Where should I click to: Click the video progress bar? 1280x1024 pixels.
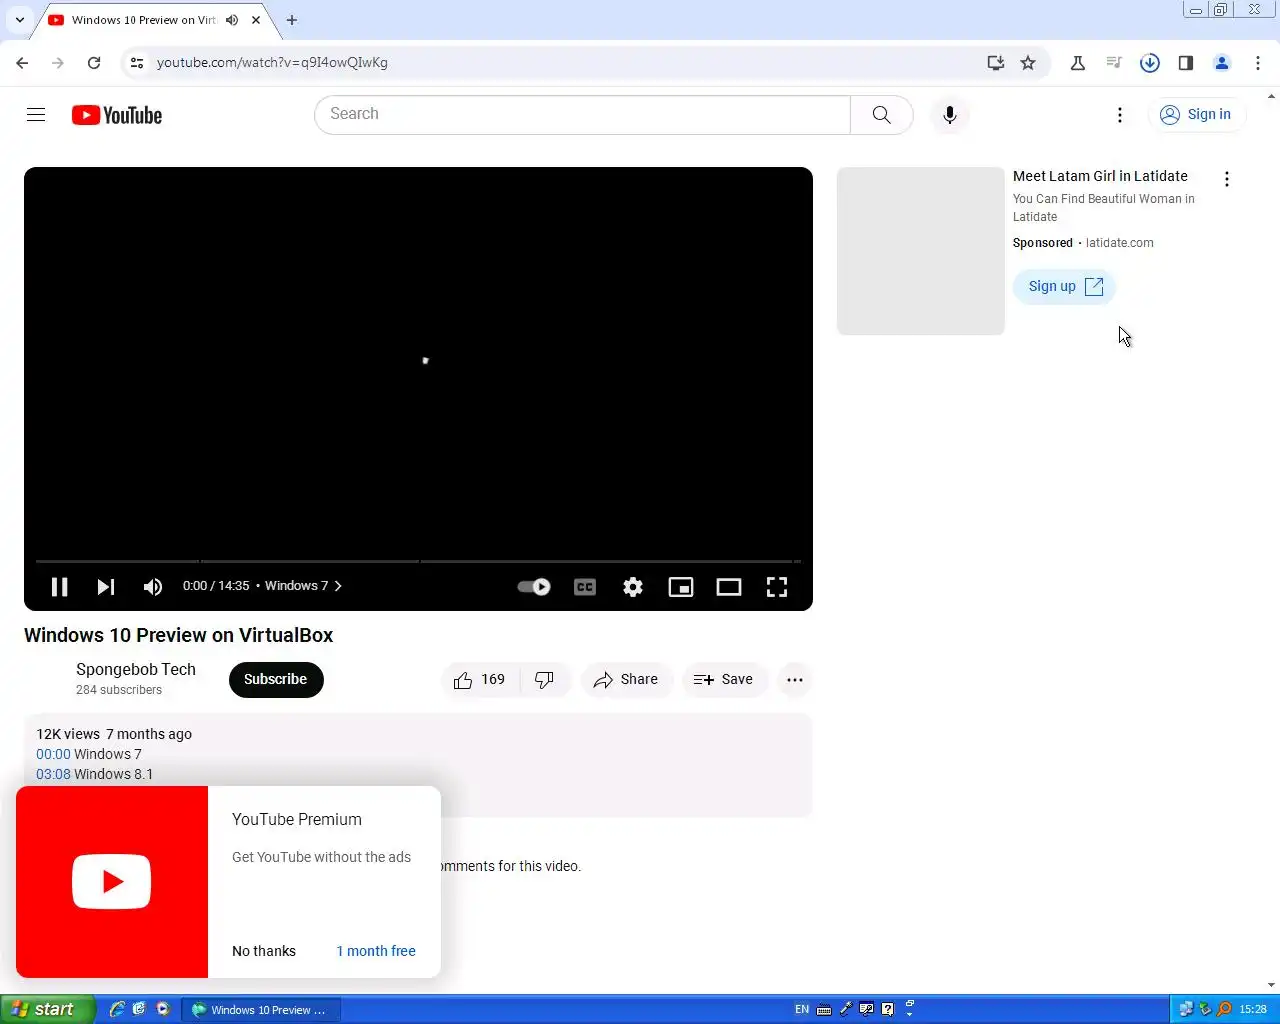418,562
